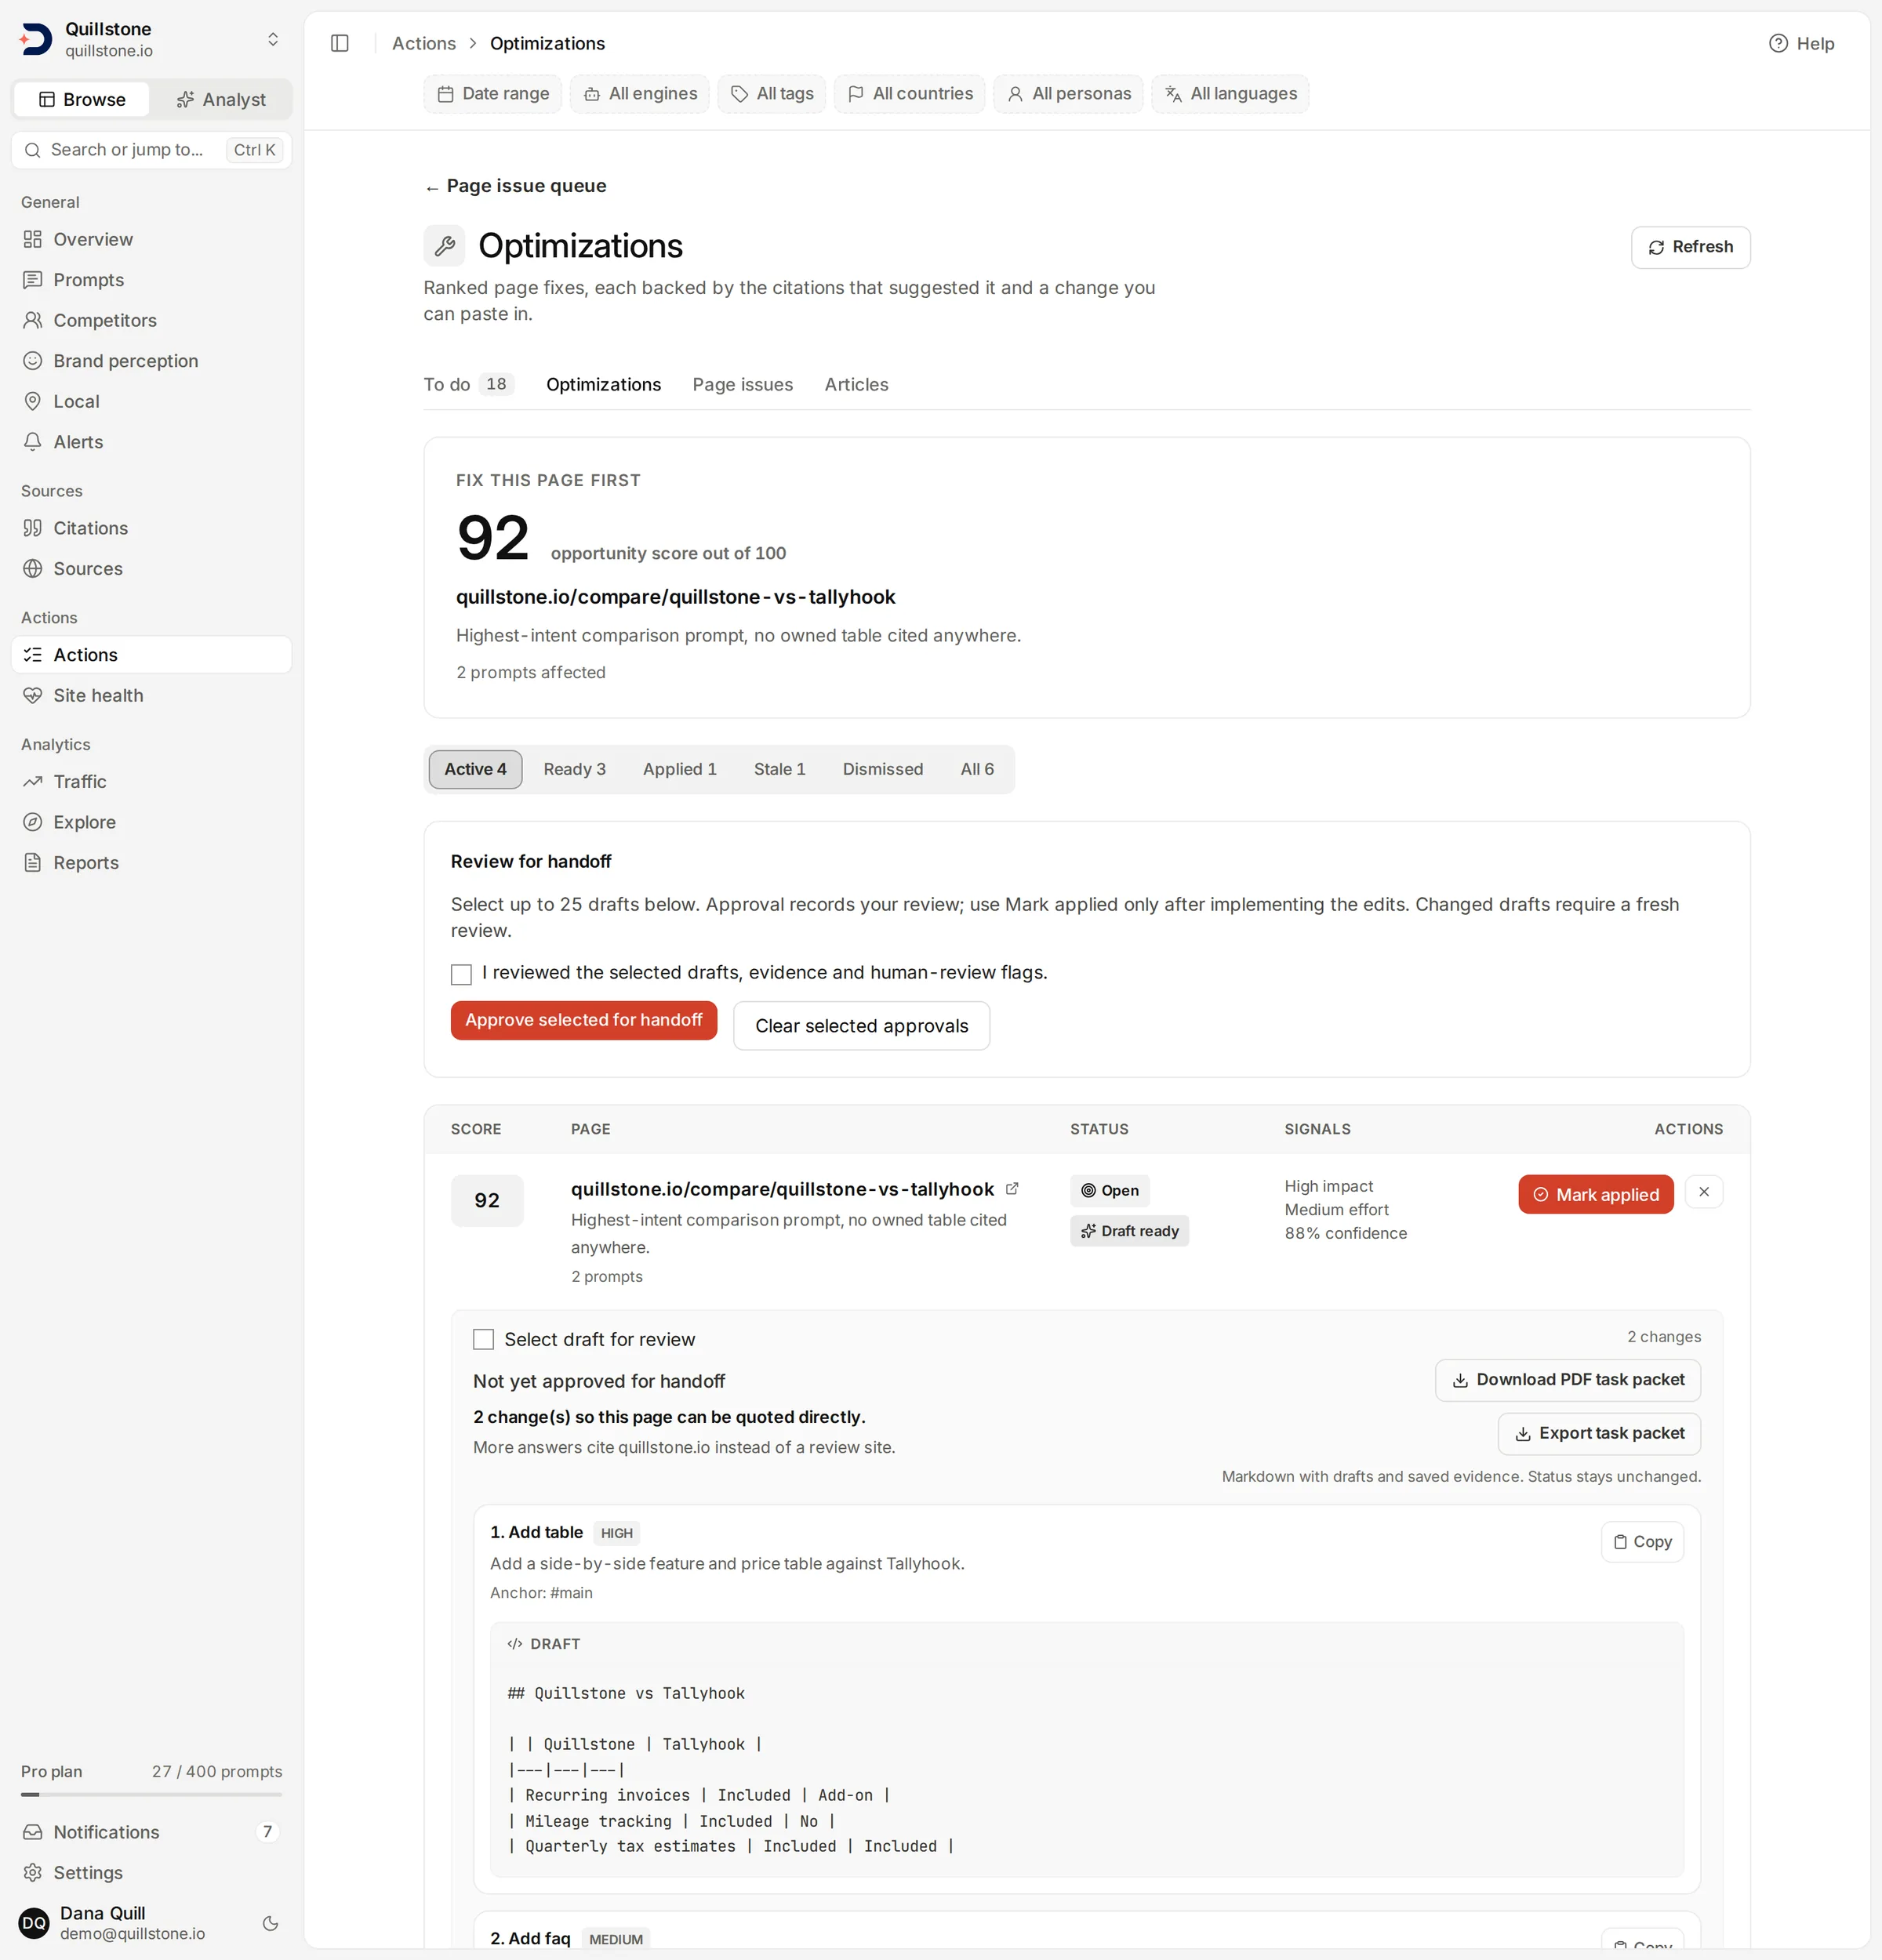Download the PDF task packet

click(x=1568, y=1380)
